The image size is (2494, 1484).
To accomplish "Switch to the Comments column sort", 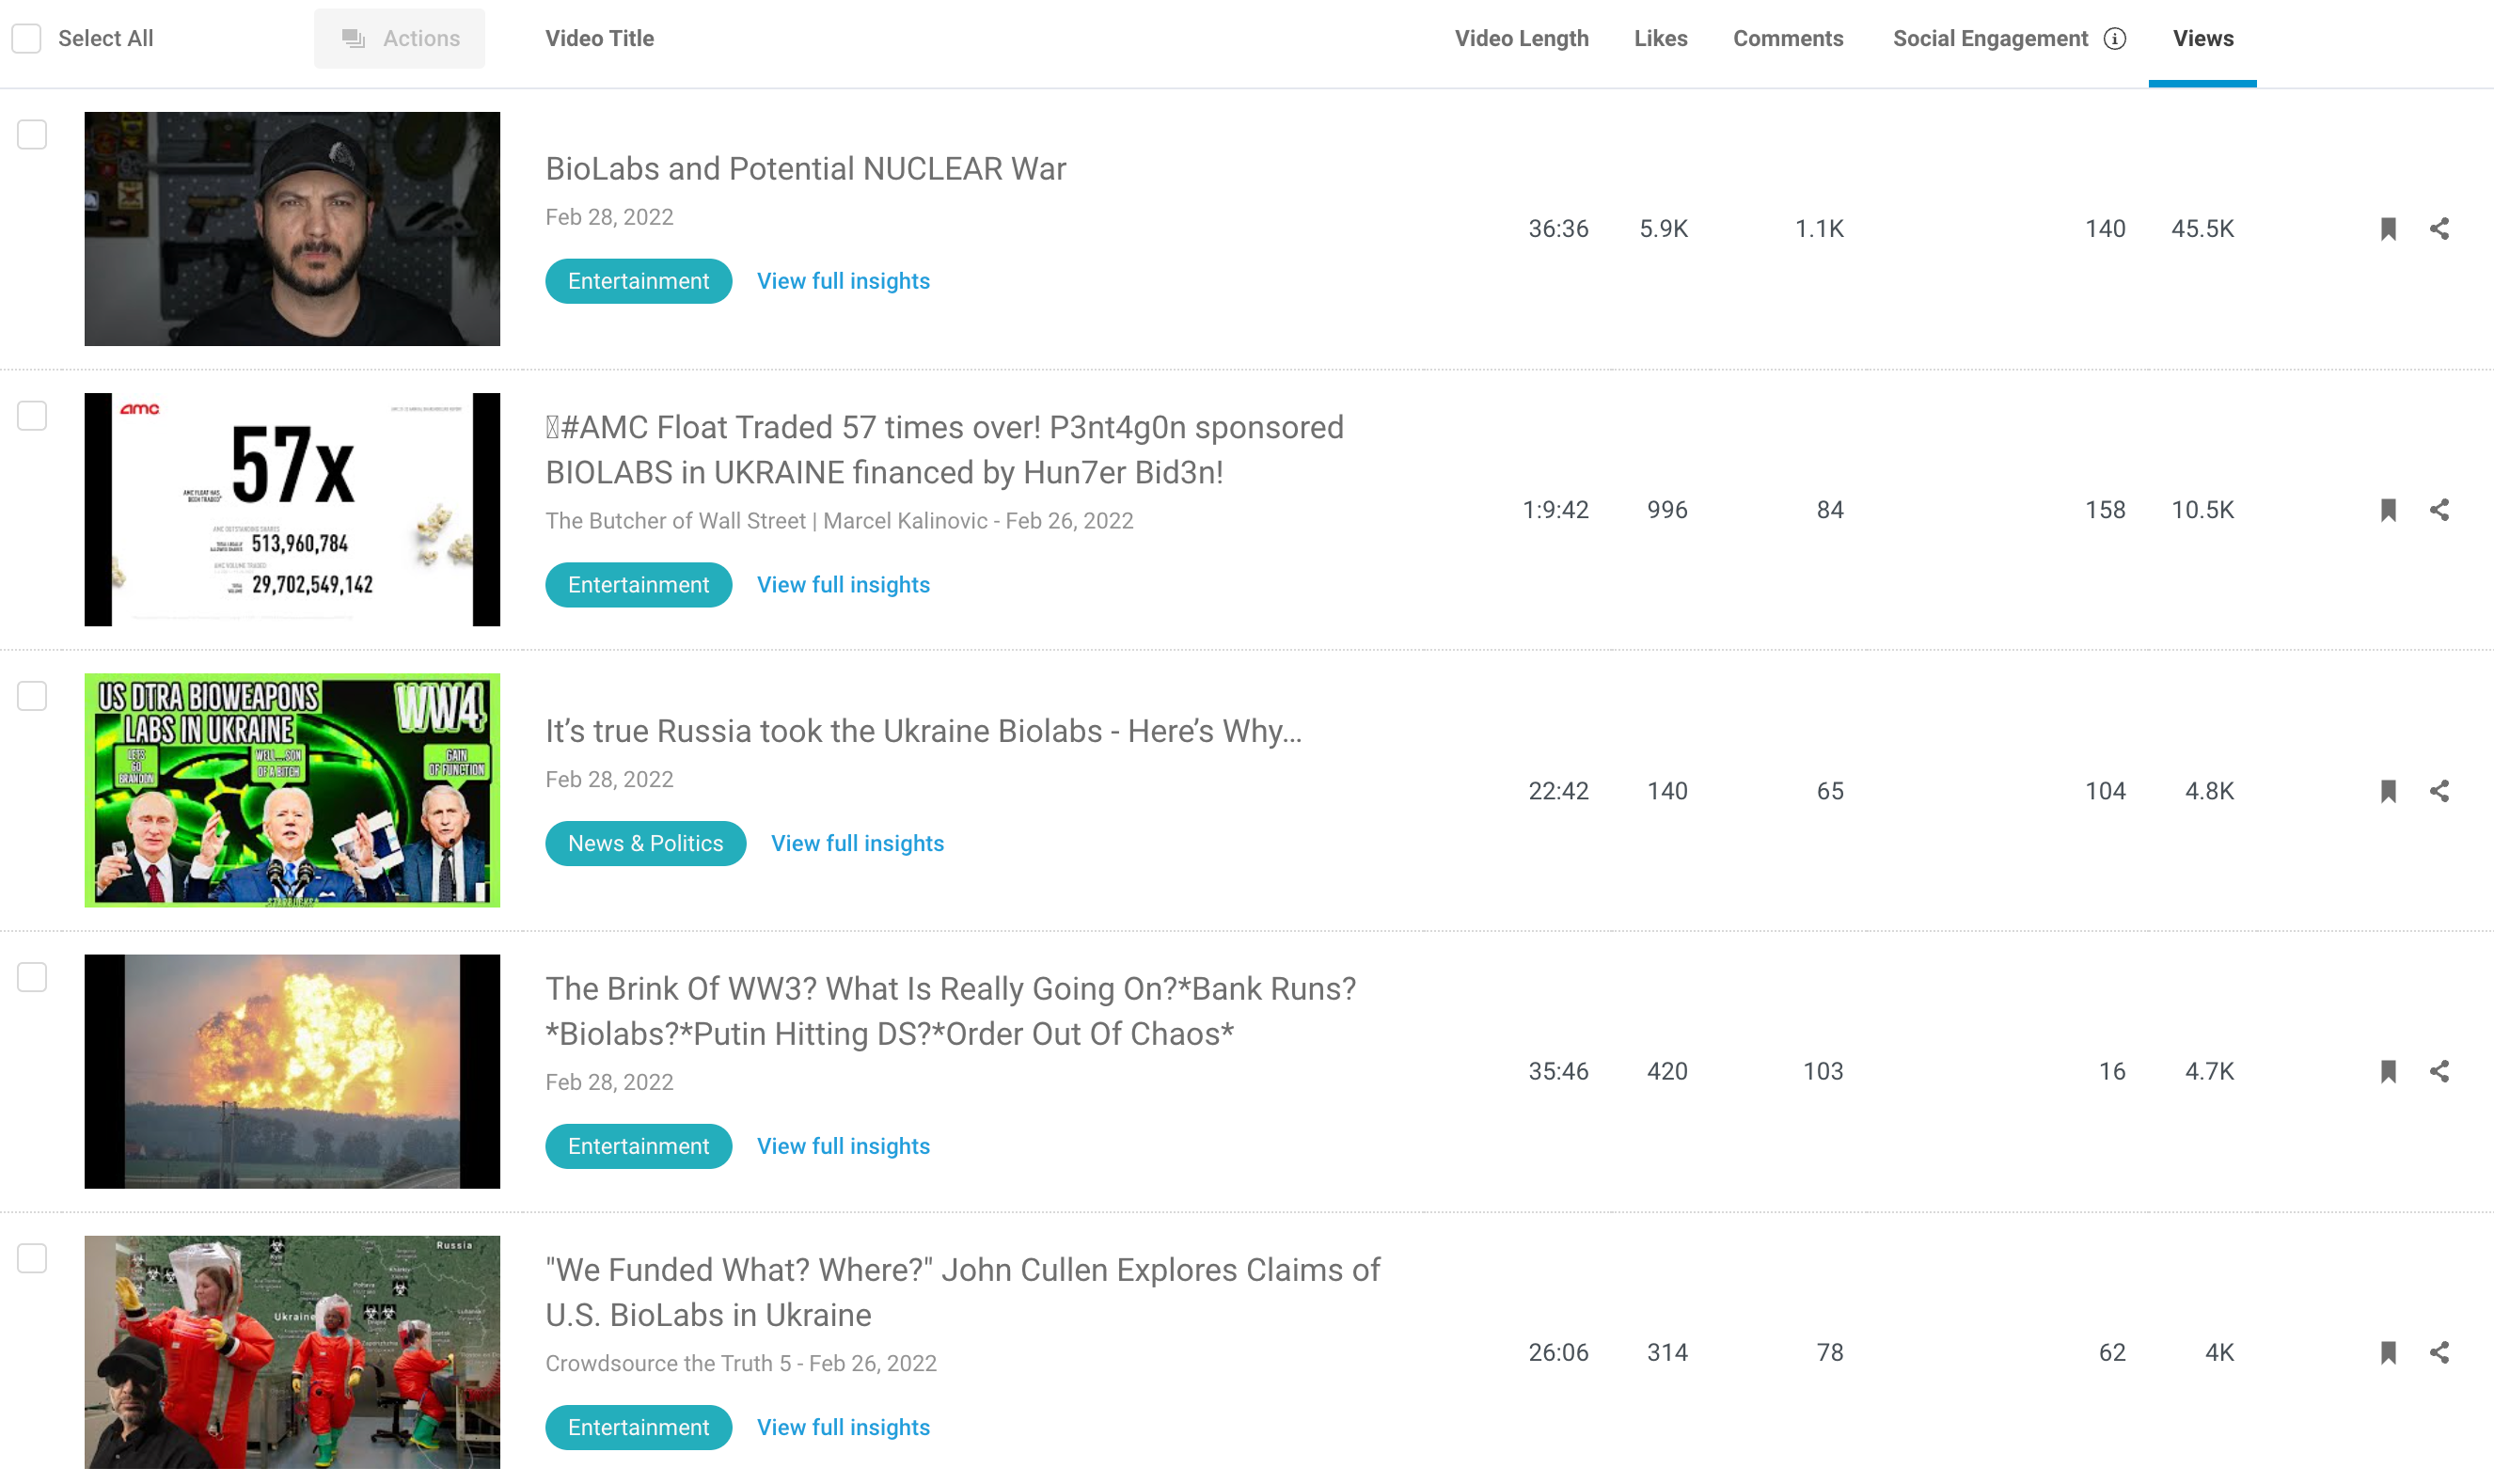I will pos(1788,38).
